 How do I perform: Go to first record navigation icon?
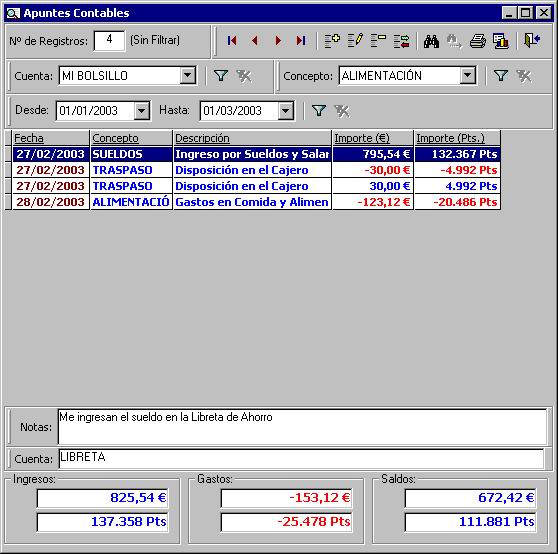point(232,41)
